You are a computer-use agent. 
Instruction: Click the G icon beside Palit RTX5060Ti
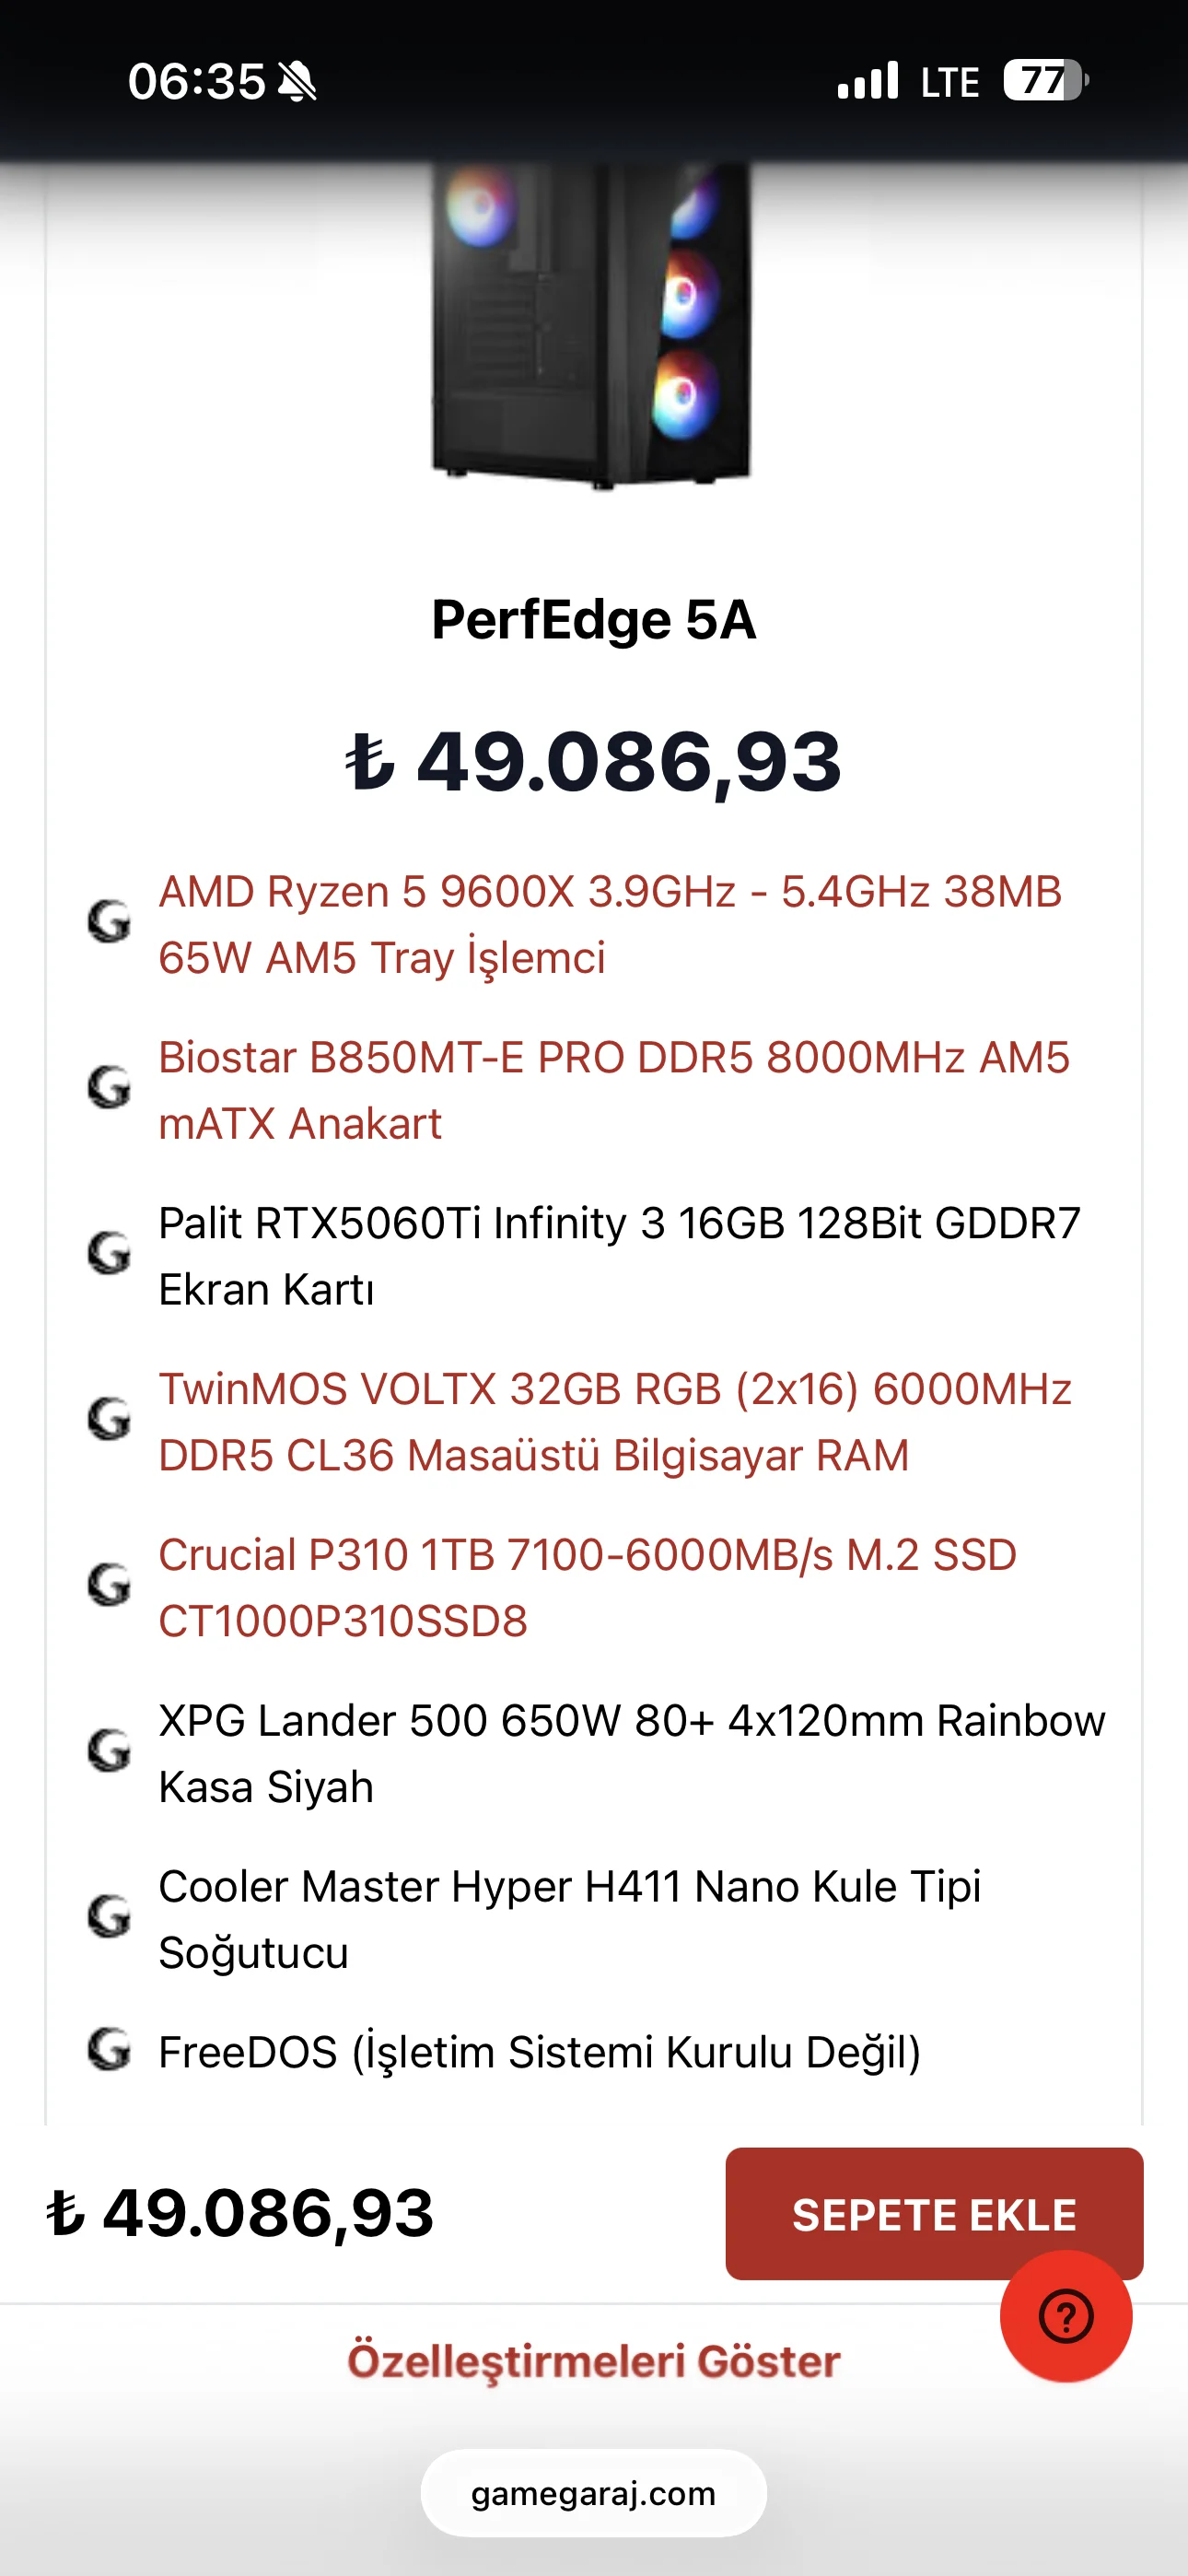pyautogui.click(x=109, y=1254)
